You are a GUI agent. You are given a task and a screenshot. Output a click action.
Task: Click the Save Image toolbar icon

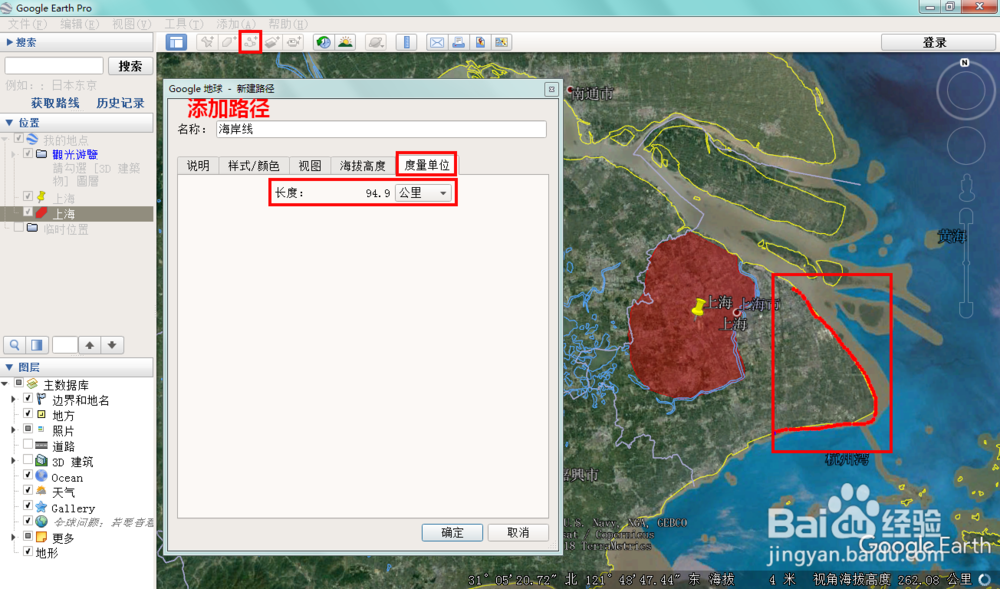coord(480,42)
